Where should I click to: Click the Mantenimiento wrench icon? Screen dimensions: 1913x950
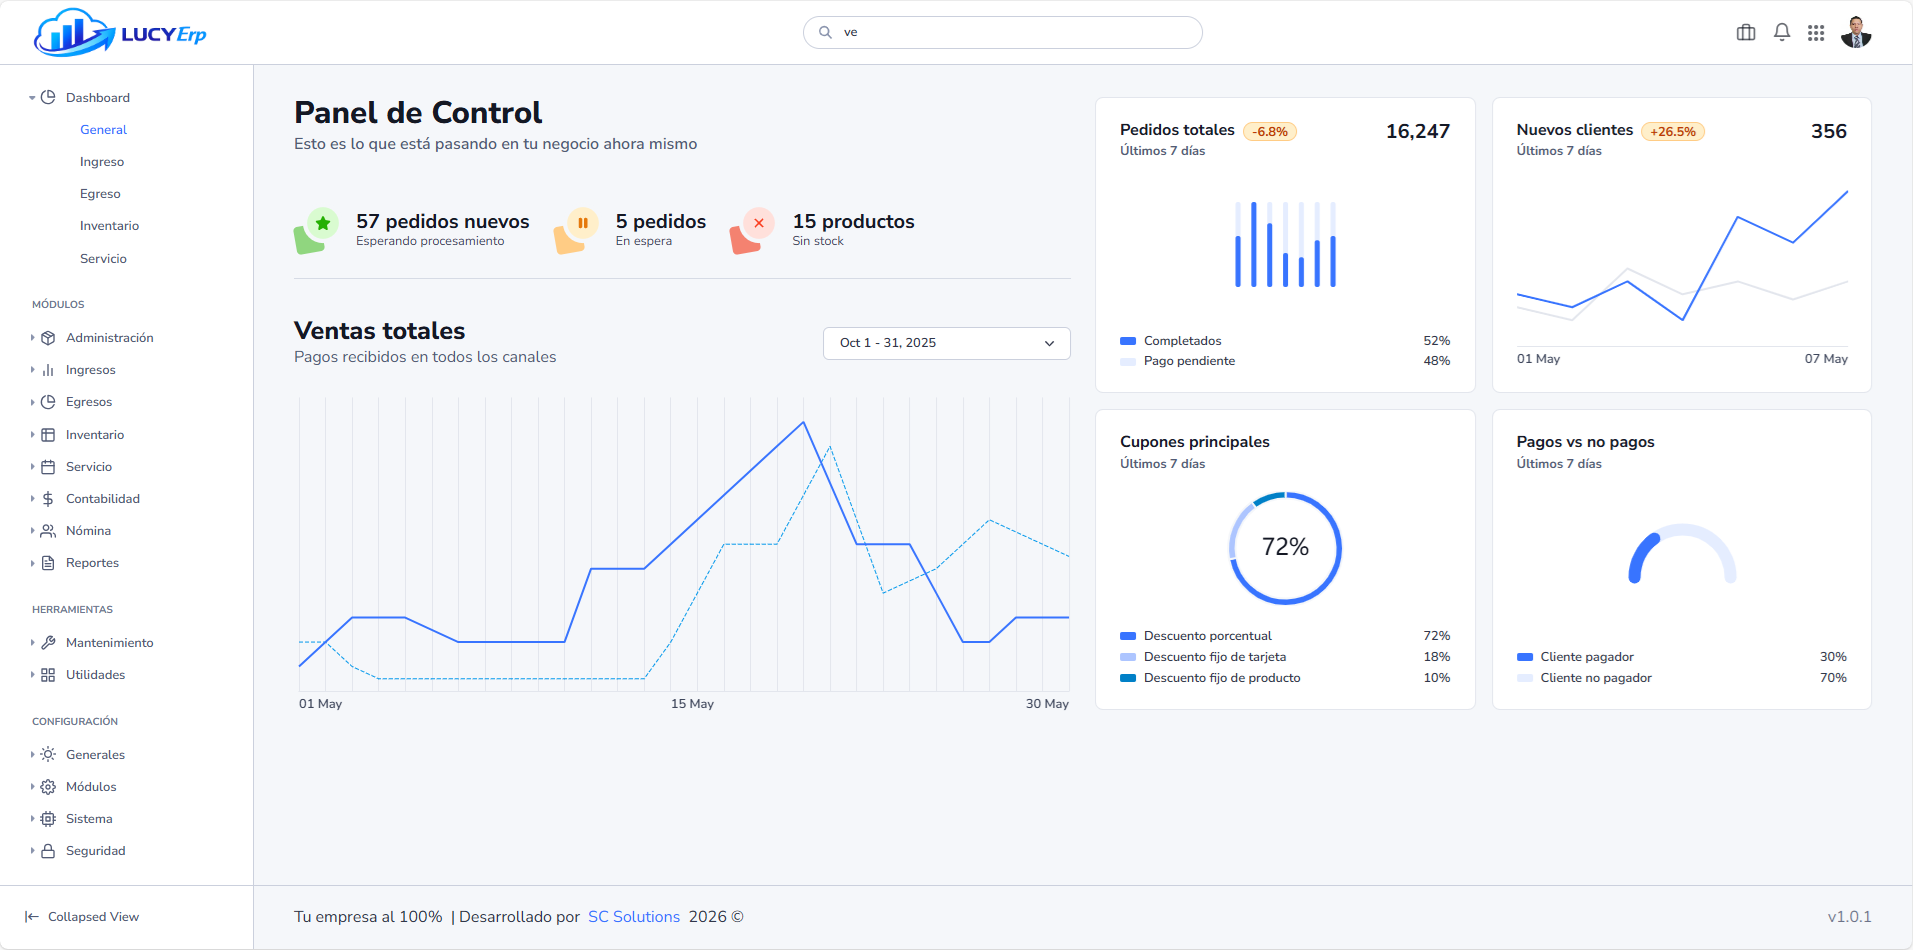click(x=48, y=643)
